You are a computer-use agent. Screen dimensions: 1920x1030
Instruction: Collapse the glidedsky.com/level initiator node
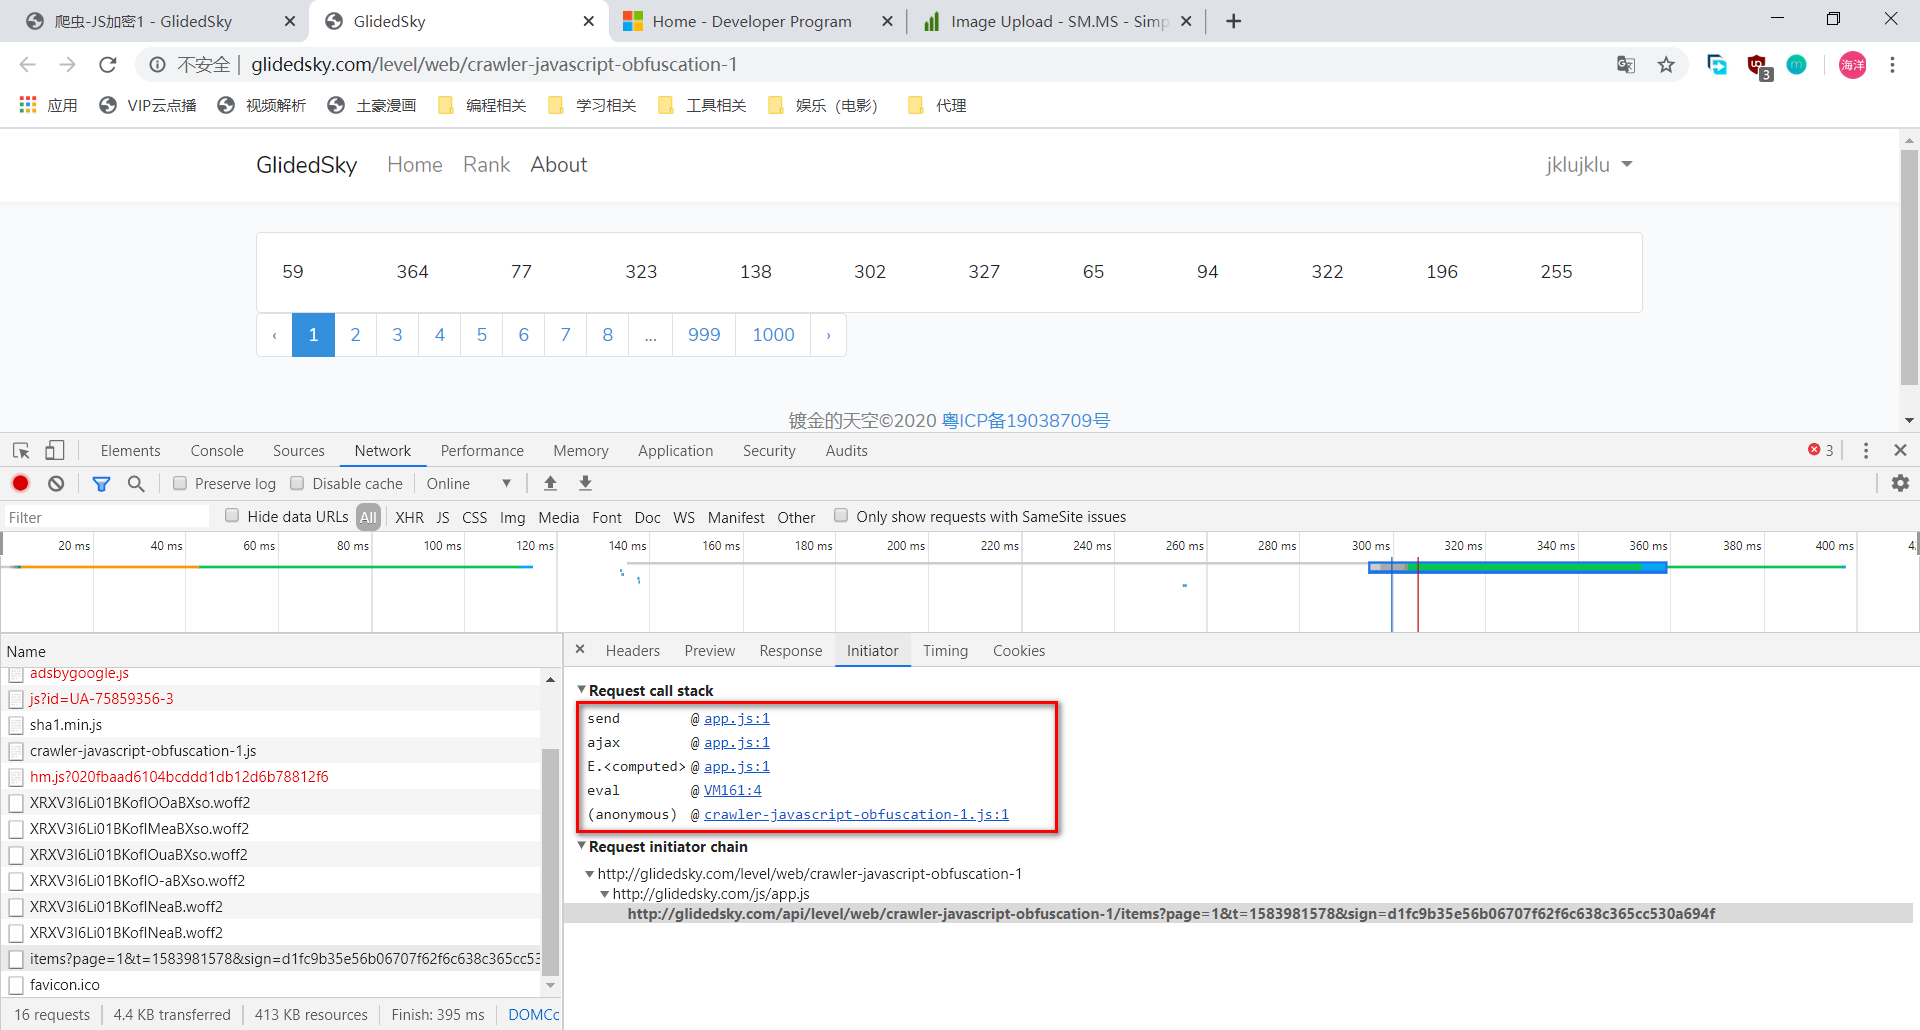590,874
